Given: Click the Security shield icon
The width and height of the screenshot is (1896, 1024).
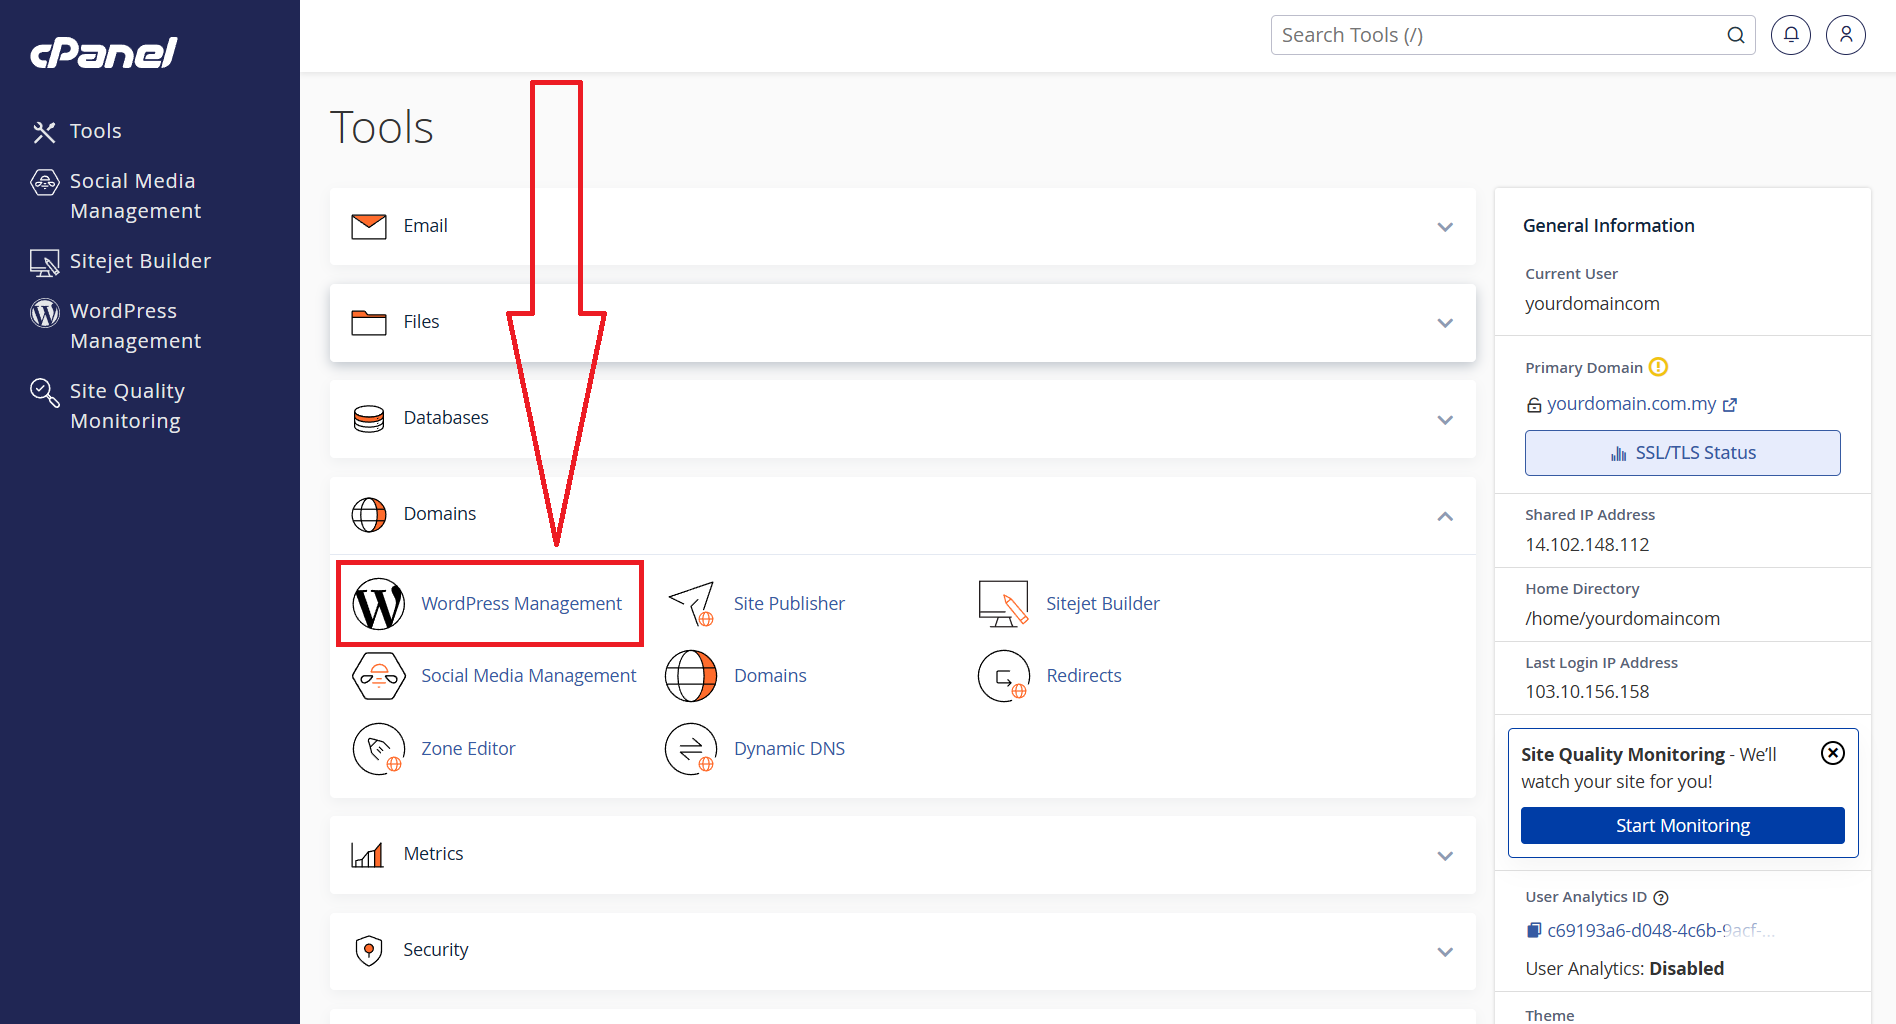Looking at the screenshot, I should pyautogui.click(x=369, y=950).
